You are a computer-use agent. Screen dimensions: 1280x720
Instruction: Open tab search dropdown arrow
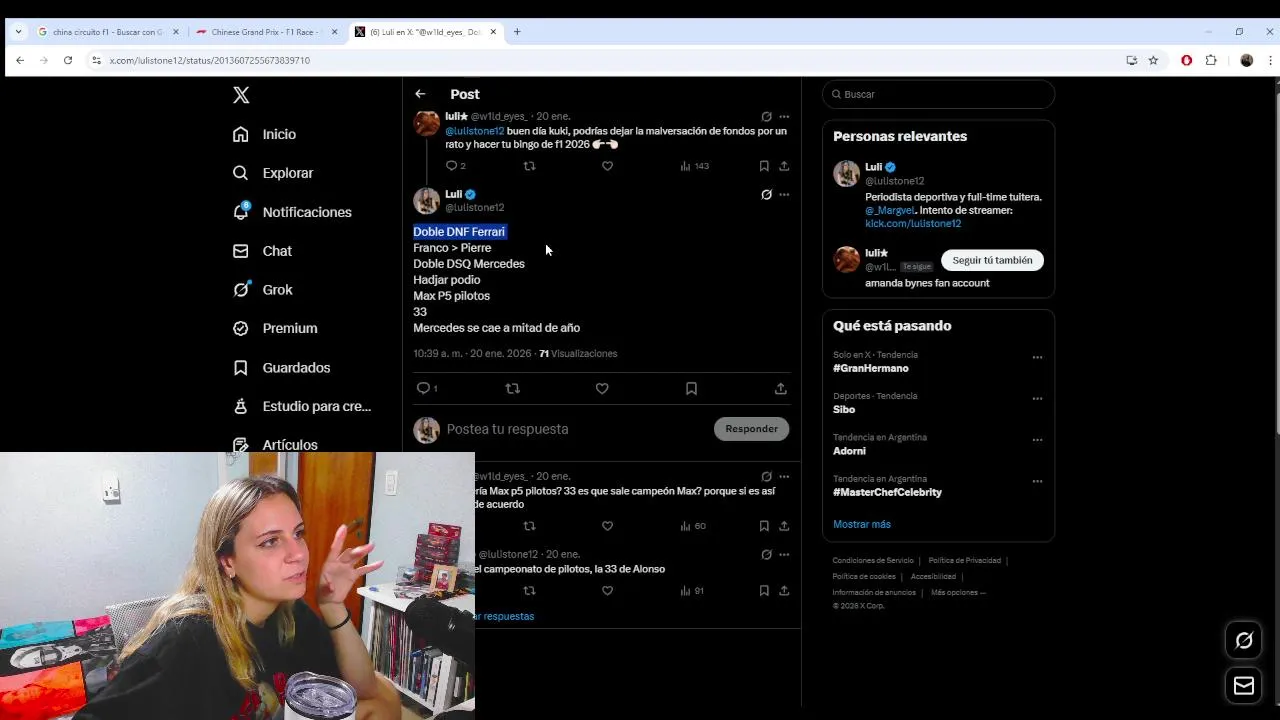18,32
